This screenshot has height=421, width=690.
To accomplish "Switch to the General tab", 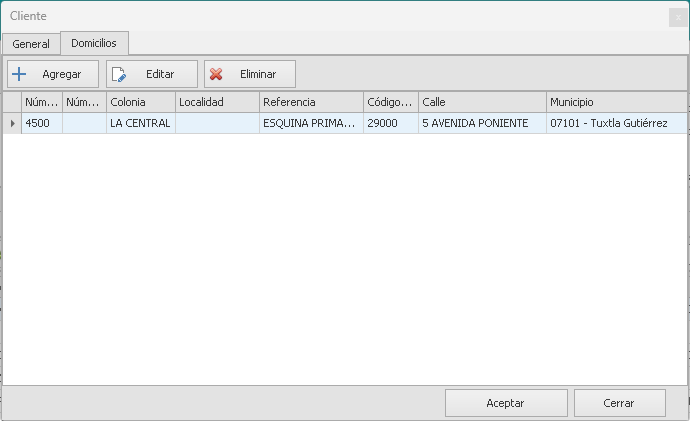I will pos(31,44).
